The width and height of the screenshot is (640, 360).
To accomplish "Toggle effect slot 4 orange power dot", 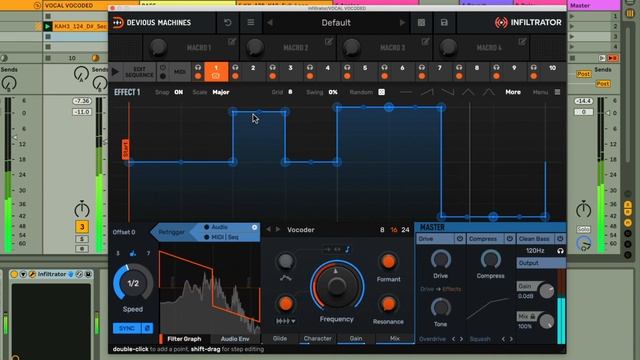I will [310, 76].
